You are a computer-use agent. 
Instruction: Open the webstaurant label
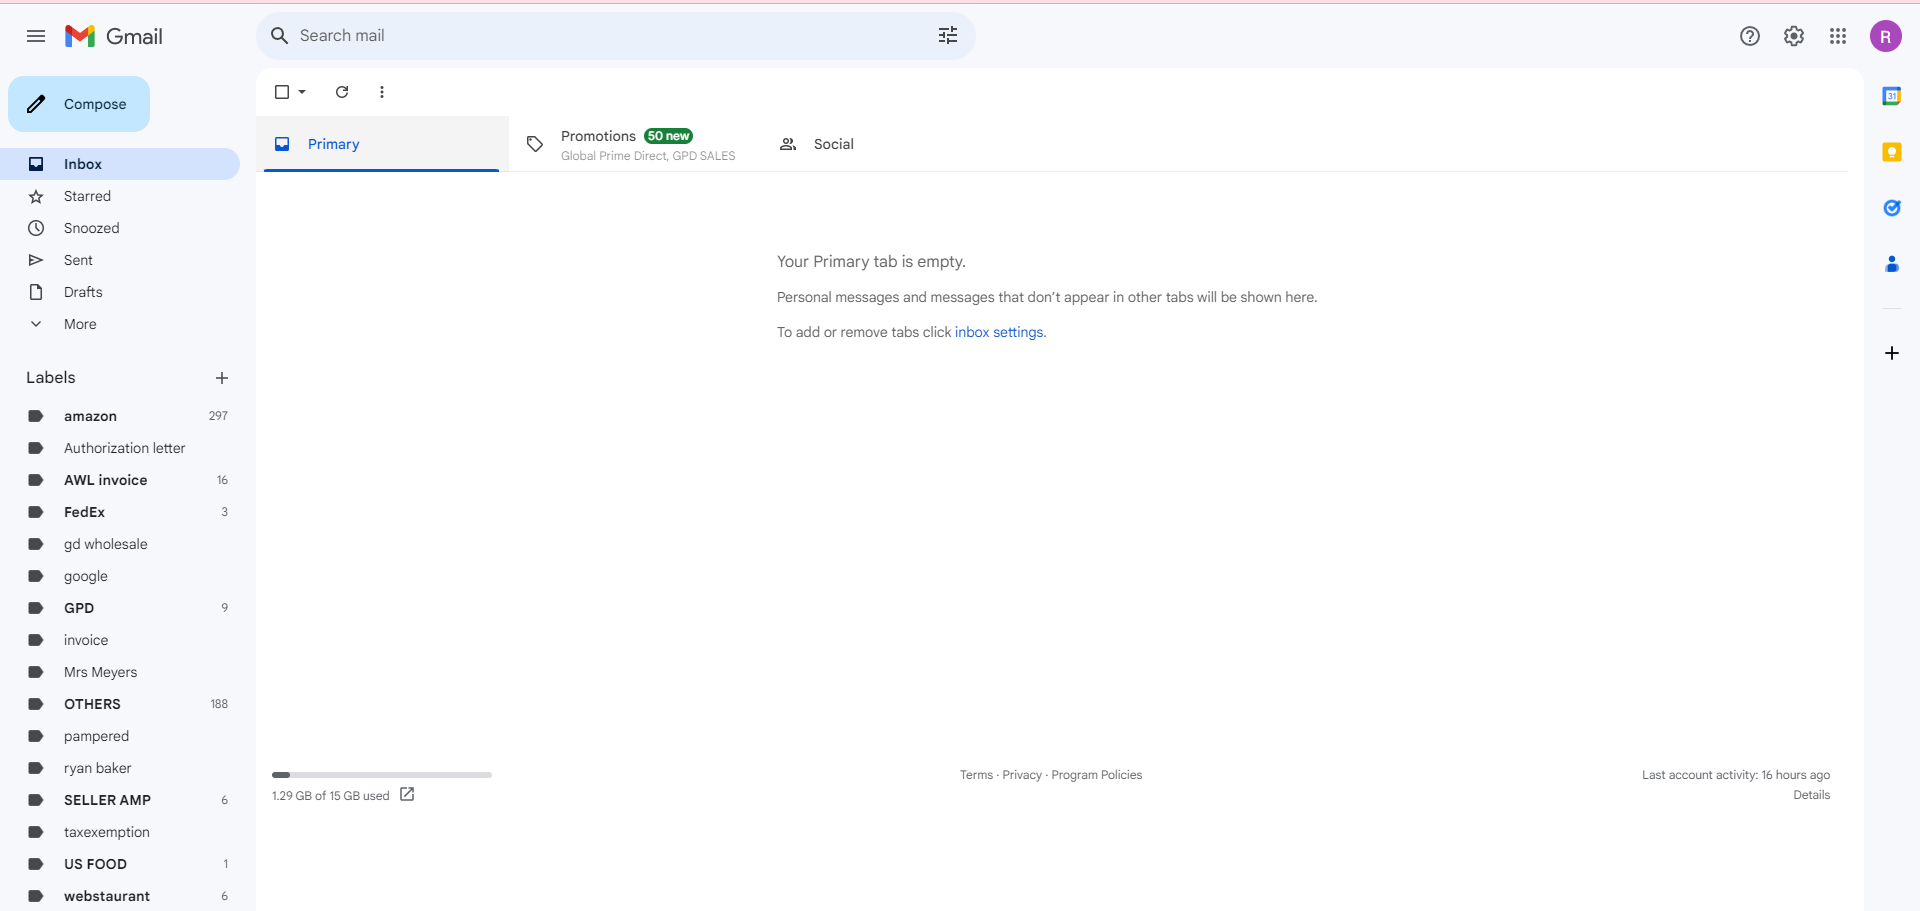[x=120, y=896]
